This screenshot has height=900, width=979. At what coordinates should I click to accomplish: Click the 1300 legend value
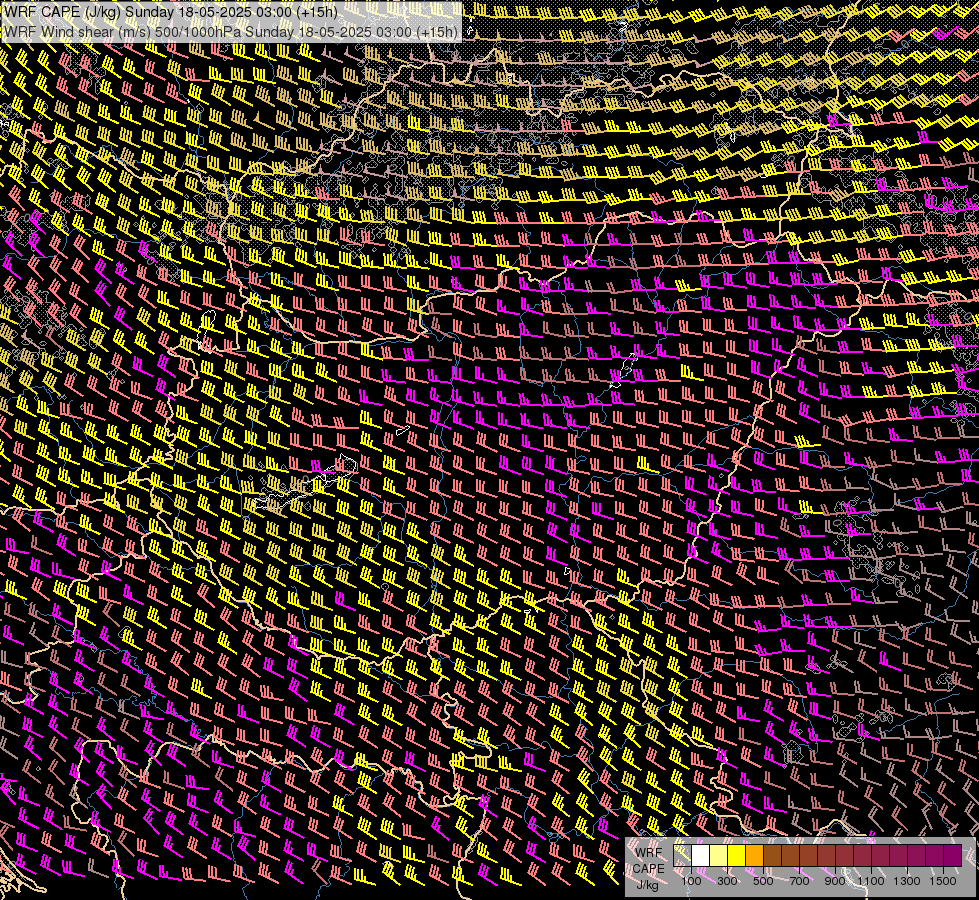907,881
